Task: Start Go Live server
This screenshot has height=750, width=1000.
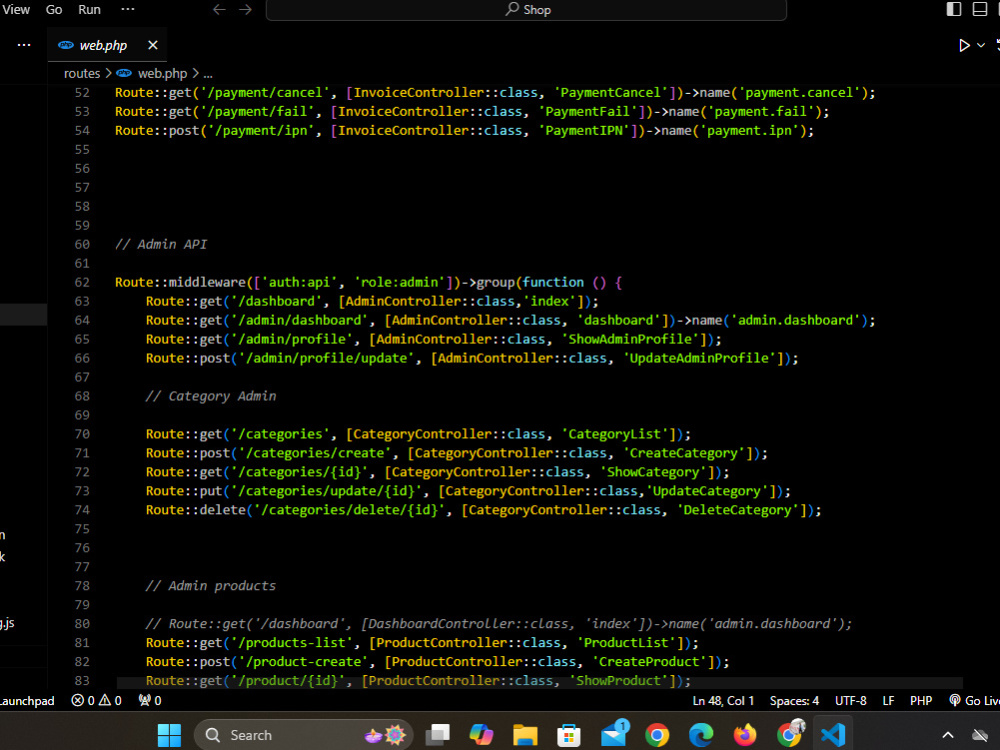Action: click(x=974, y=701)
